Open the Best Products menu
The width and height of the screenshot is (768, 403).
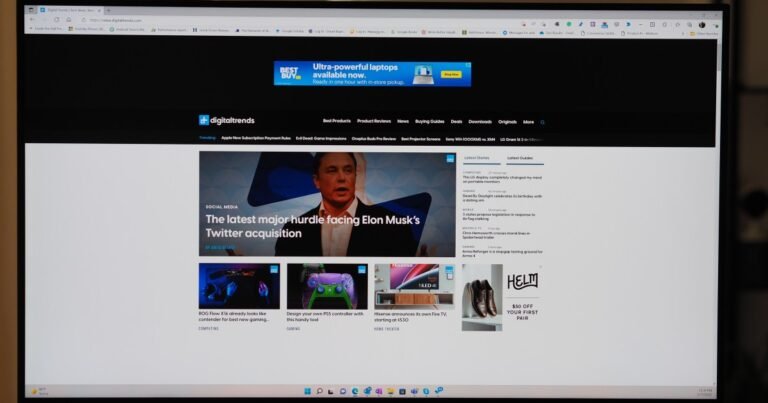[336, 121]
